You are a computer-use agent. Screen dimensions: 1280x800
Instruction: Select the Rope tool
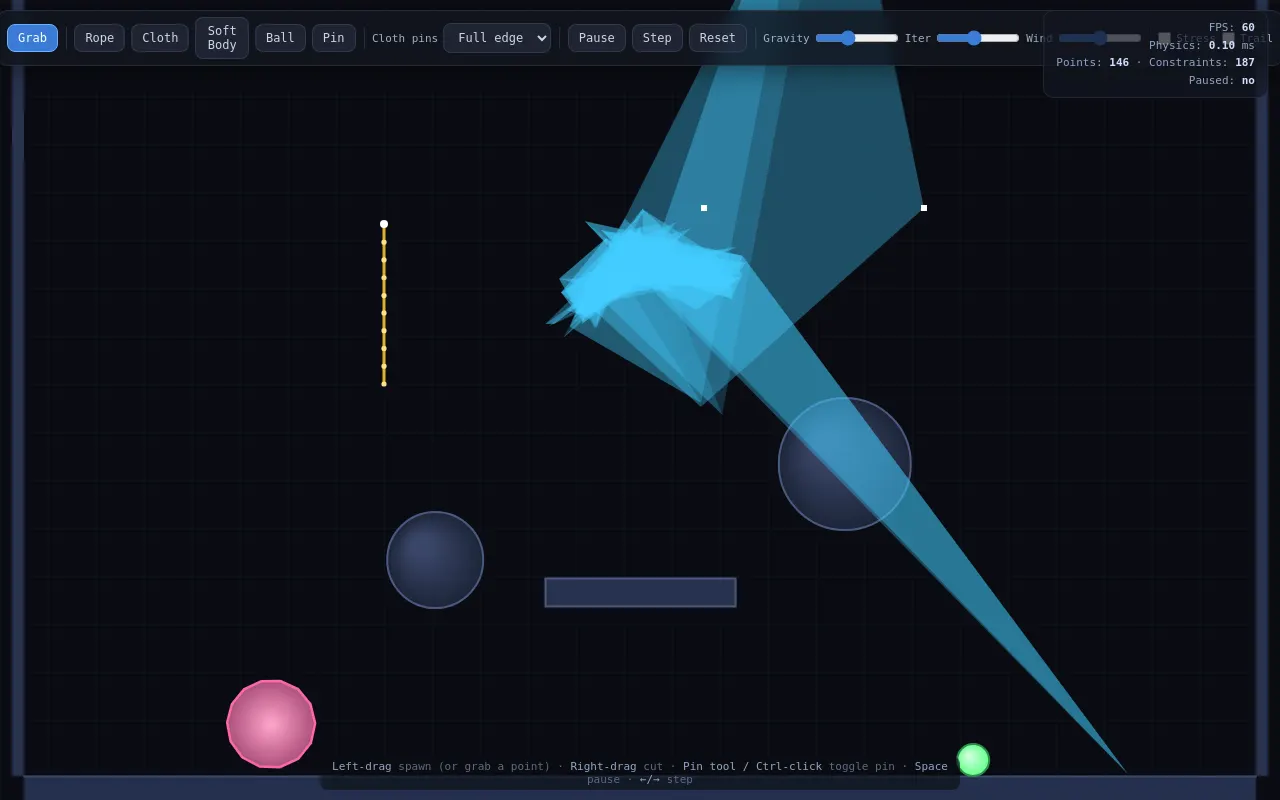click(x=99, y=38)
